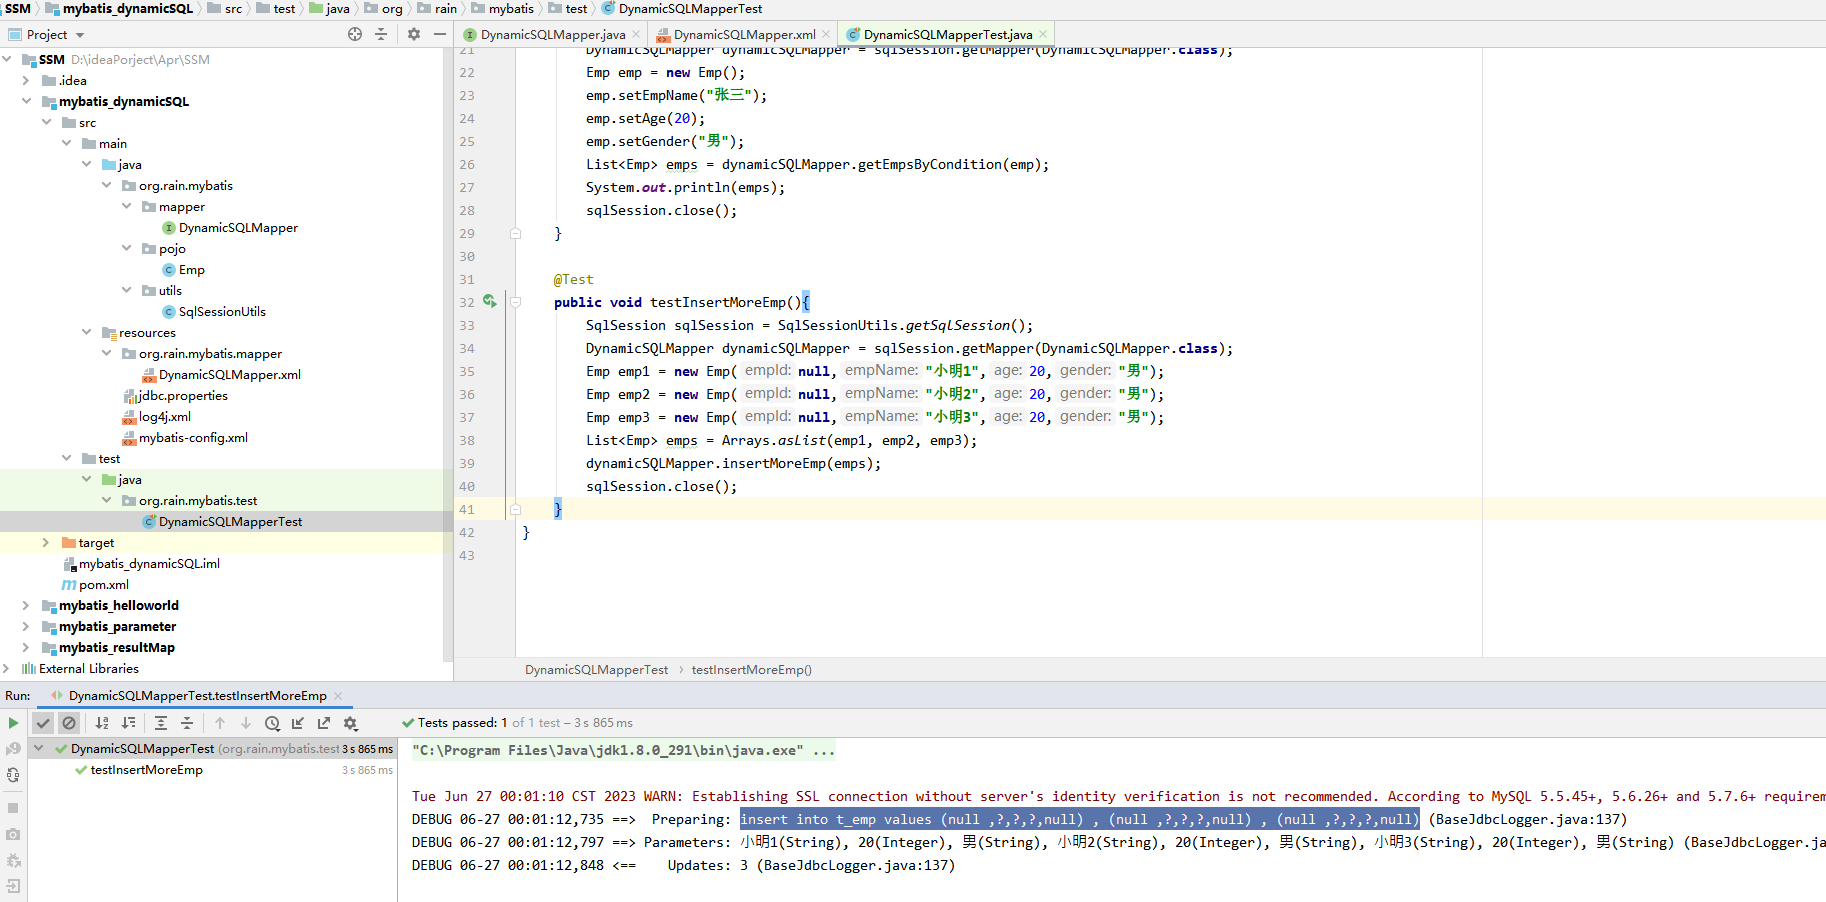Rerun failed tests icon in Run sidebar
The width and height of the screenshot is (1826, 902).
[13, 749]
